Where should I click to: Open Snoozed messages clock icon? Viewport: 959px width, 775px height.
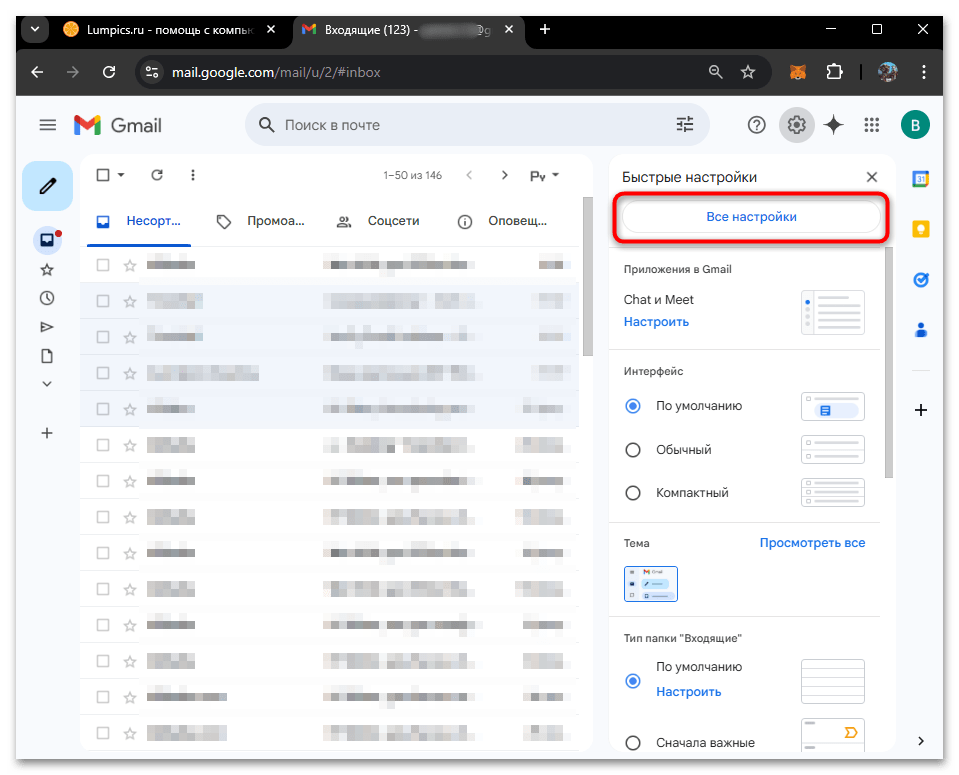pyautogui.click(x=47, y=299)
